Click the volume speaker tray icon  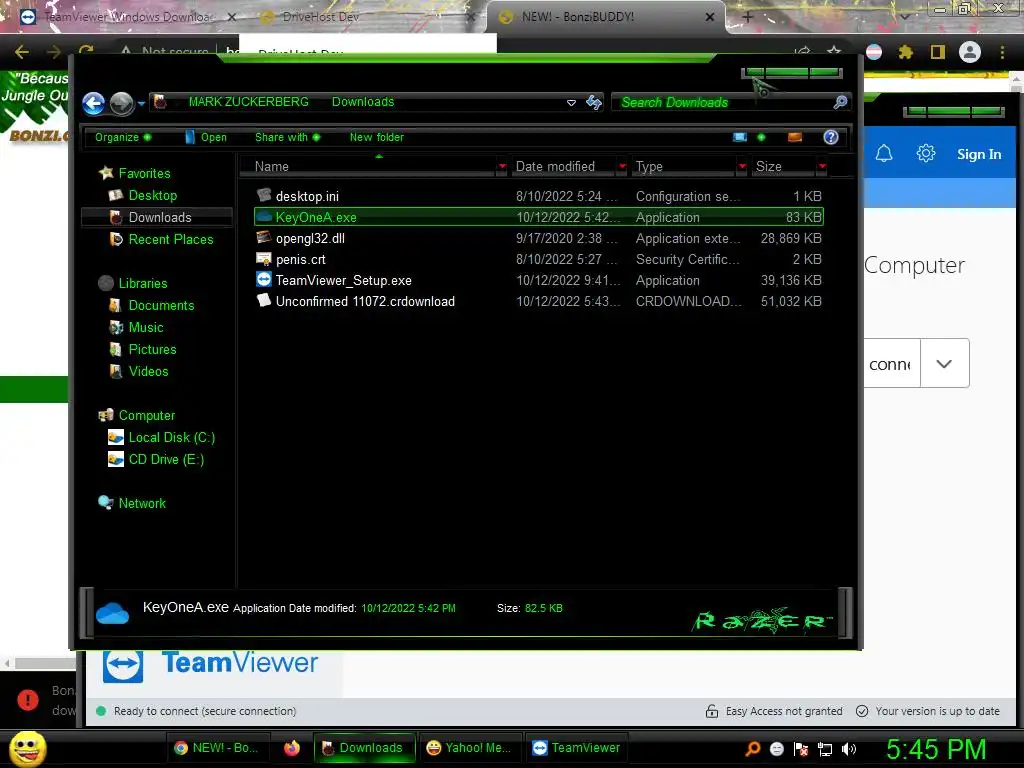tap(848, 749)
